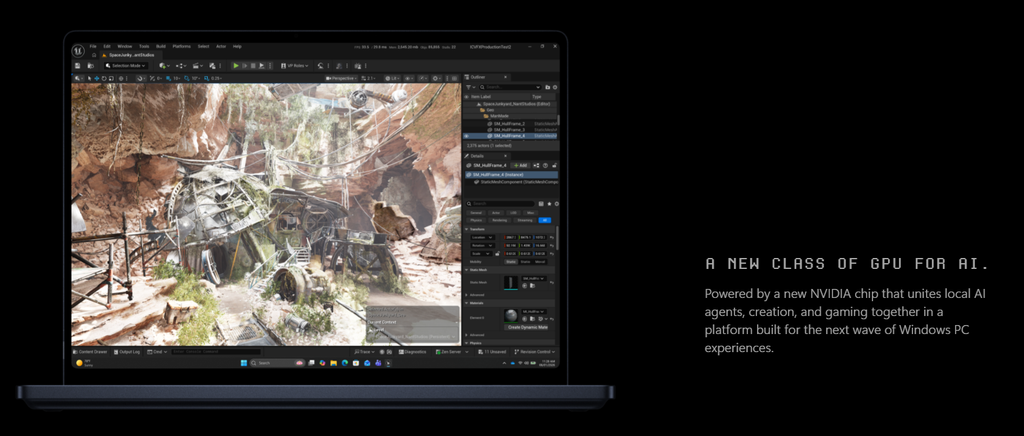Start Play in Editor with green arrow

pos(236,66)
